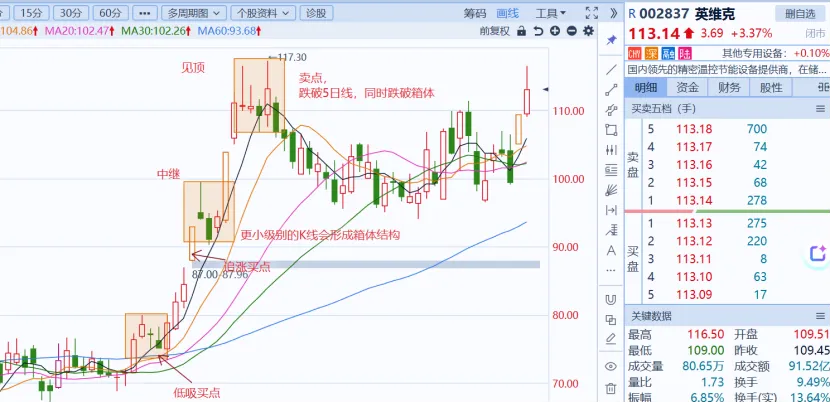Image resolution: width=831 pixels, height=403 pixels.
Task: Delete drawings with the trash icon
Action: [x=611, y=388]
